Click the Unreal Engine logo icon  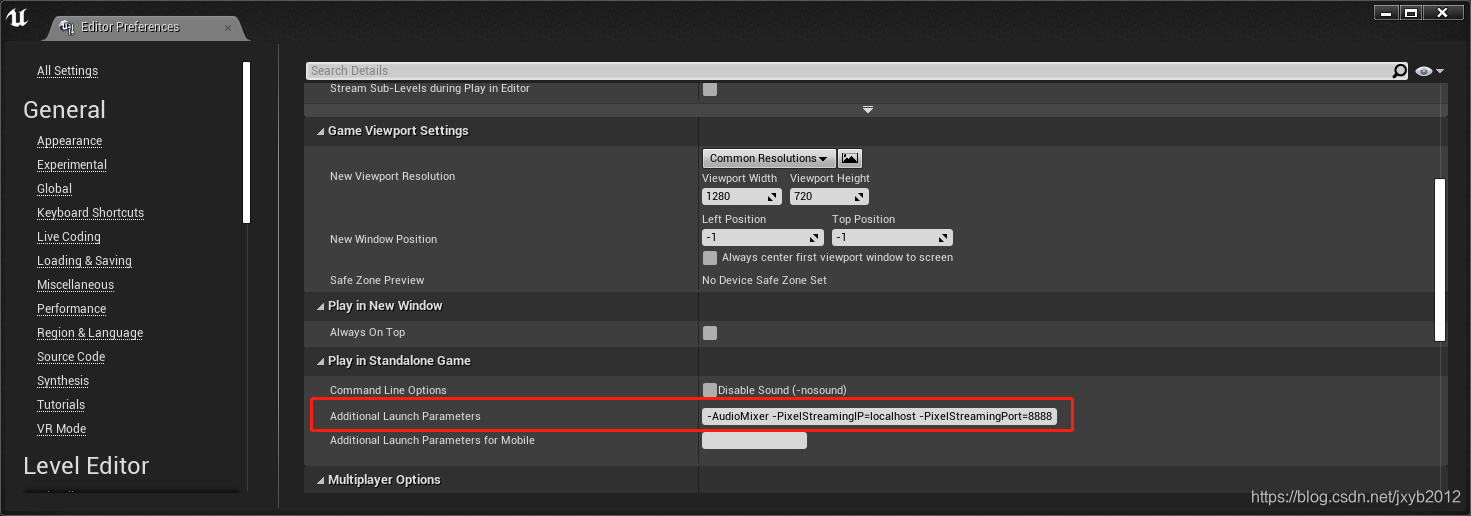(18, 17)
